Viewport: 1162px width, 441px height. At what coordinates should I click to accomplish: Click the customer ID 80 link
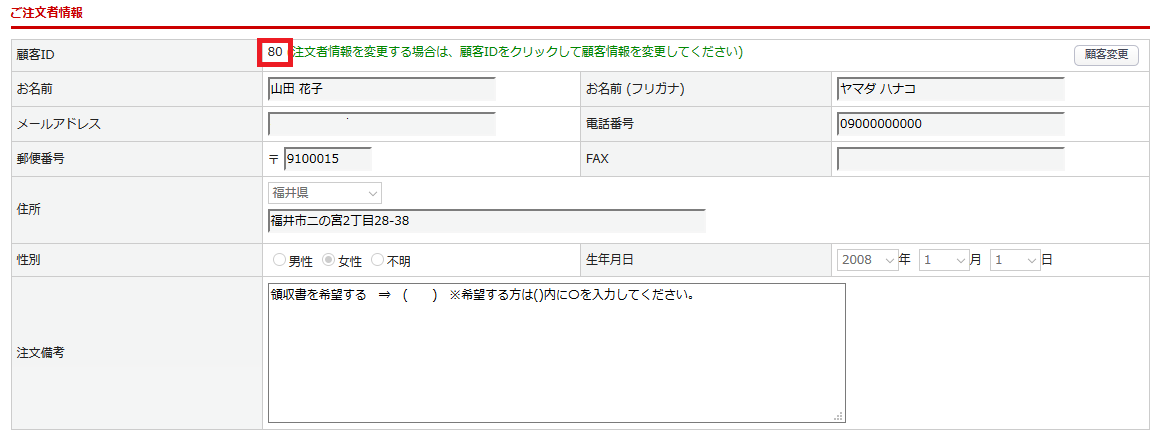pyautogui.click(x=275, y=52)
